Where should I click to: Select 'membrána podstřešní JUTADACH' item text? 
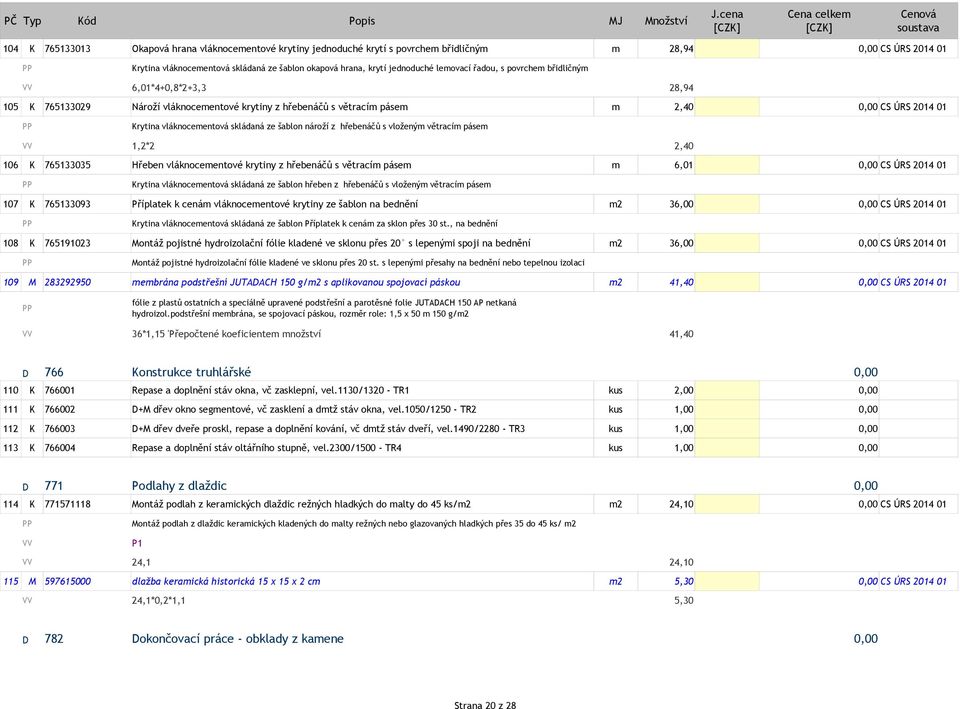click(x=296, y=282)
